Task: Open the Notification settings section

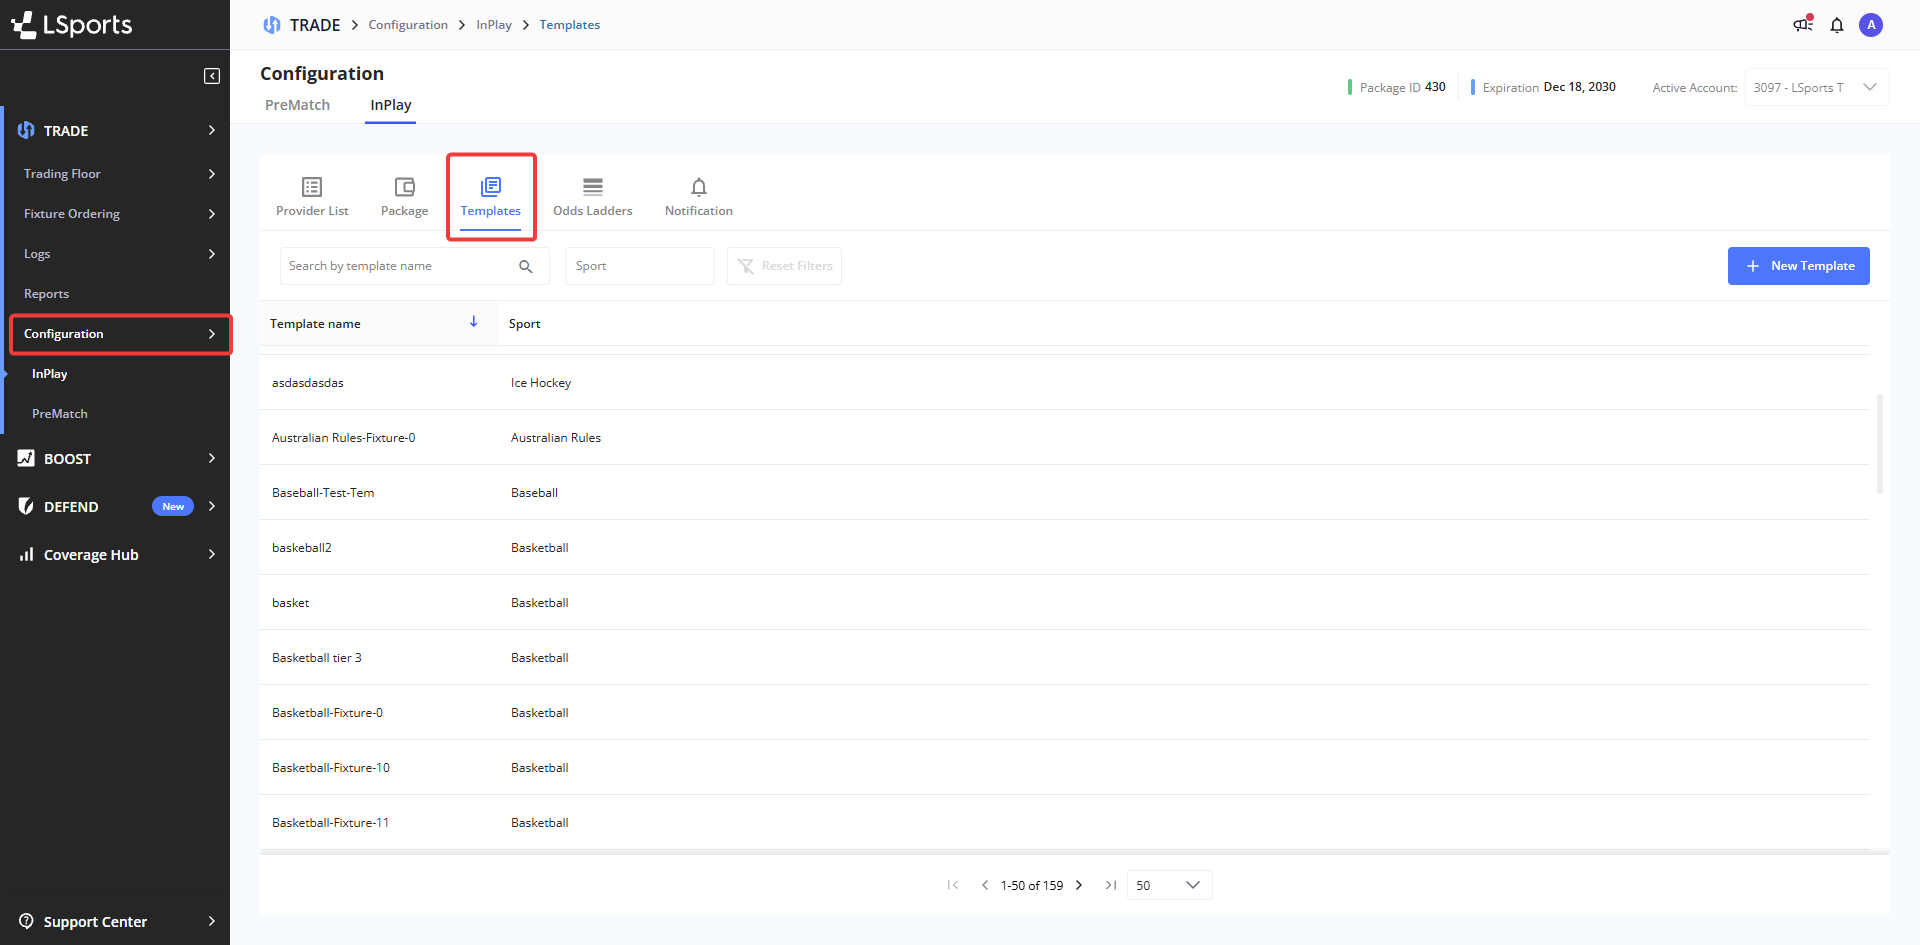Action: click(x=698, y=196)
